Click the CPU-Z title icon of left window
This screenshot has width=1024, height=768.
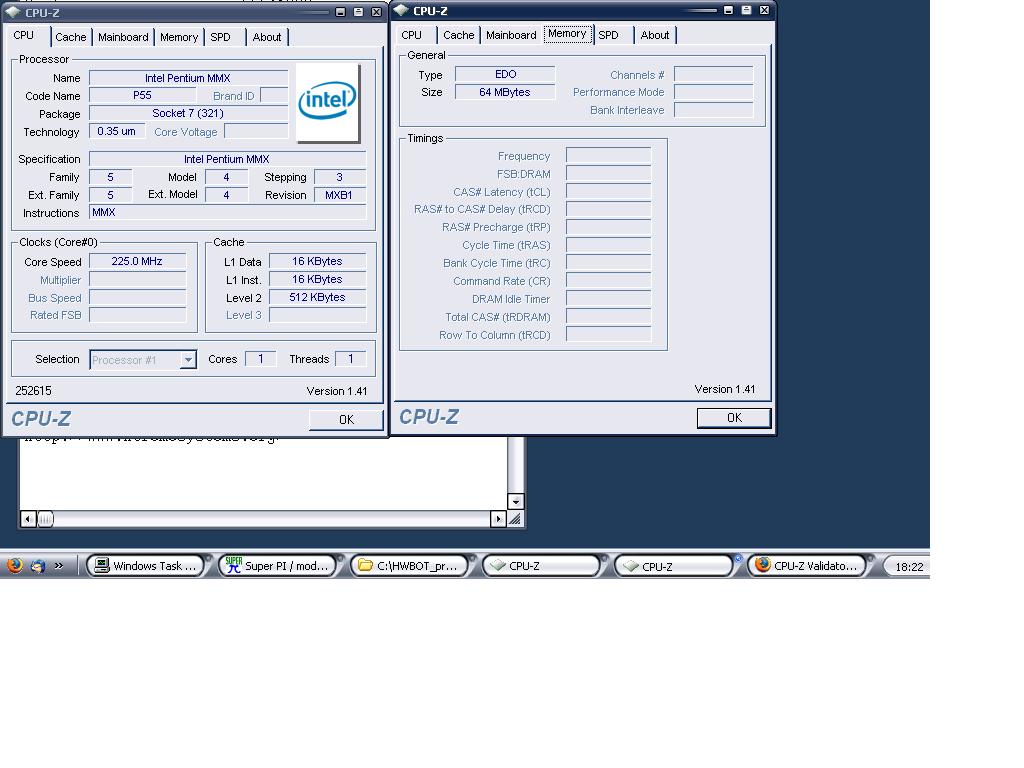pyautogui.click(x=12, y=12)
